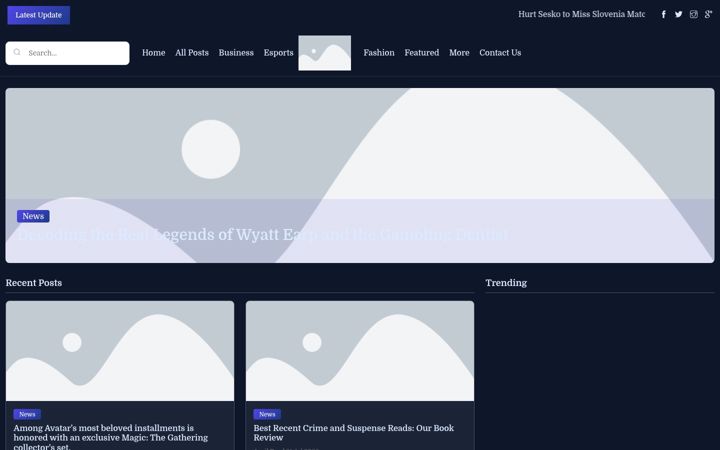Click the Recent Posts heading
The height and width of the screenshot is (450, 720).
point(34,283)
